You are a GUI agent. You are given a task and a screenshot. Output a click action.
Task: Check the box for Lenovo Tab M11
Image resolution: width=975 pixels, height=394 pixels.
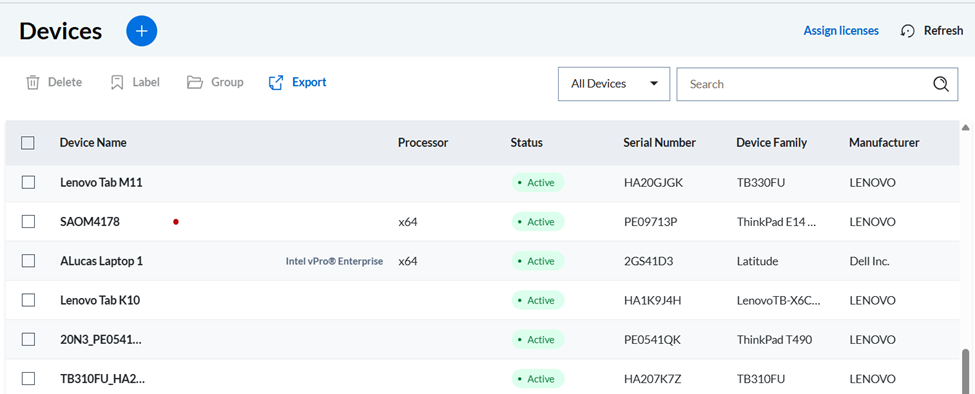28,183
